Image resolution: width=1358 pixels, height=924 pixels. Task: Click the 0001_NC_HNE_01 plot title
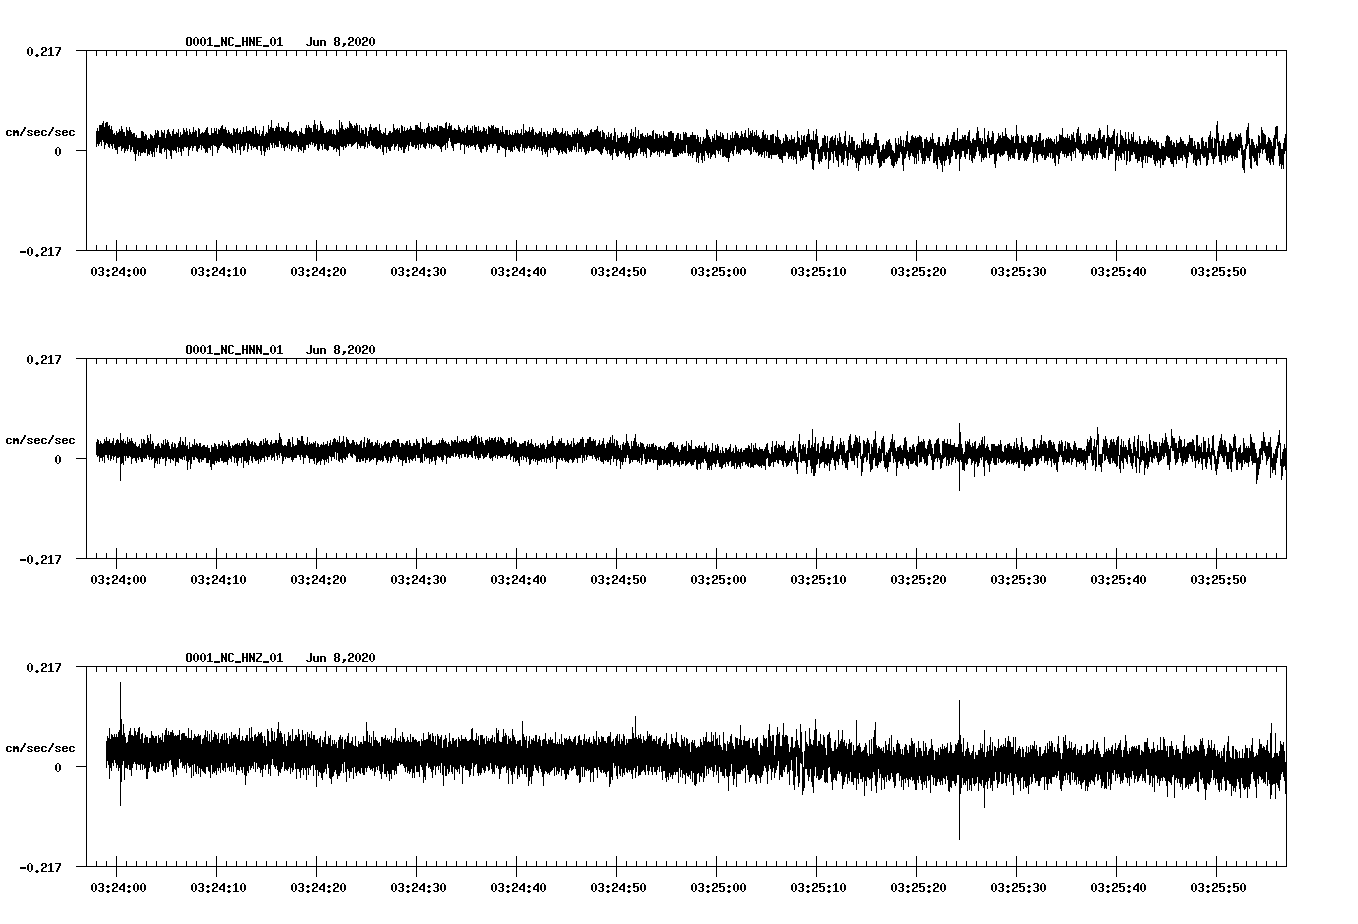click(x=234, y=42)
